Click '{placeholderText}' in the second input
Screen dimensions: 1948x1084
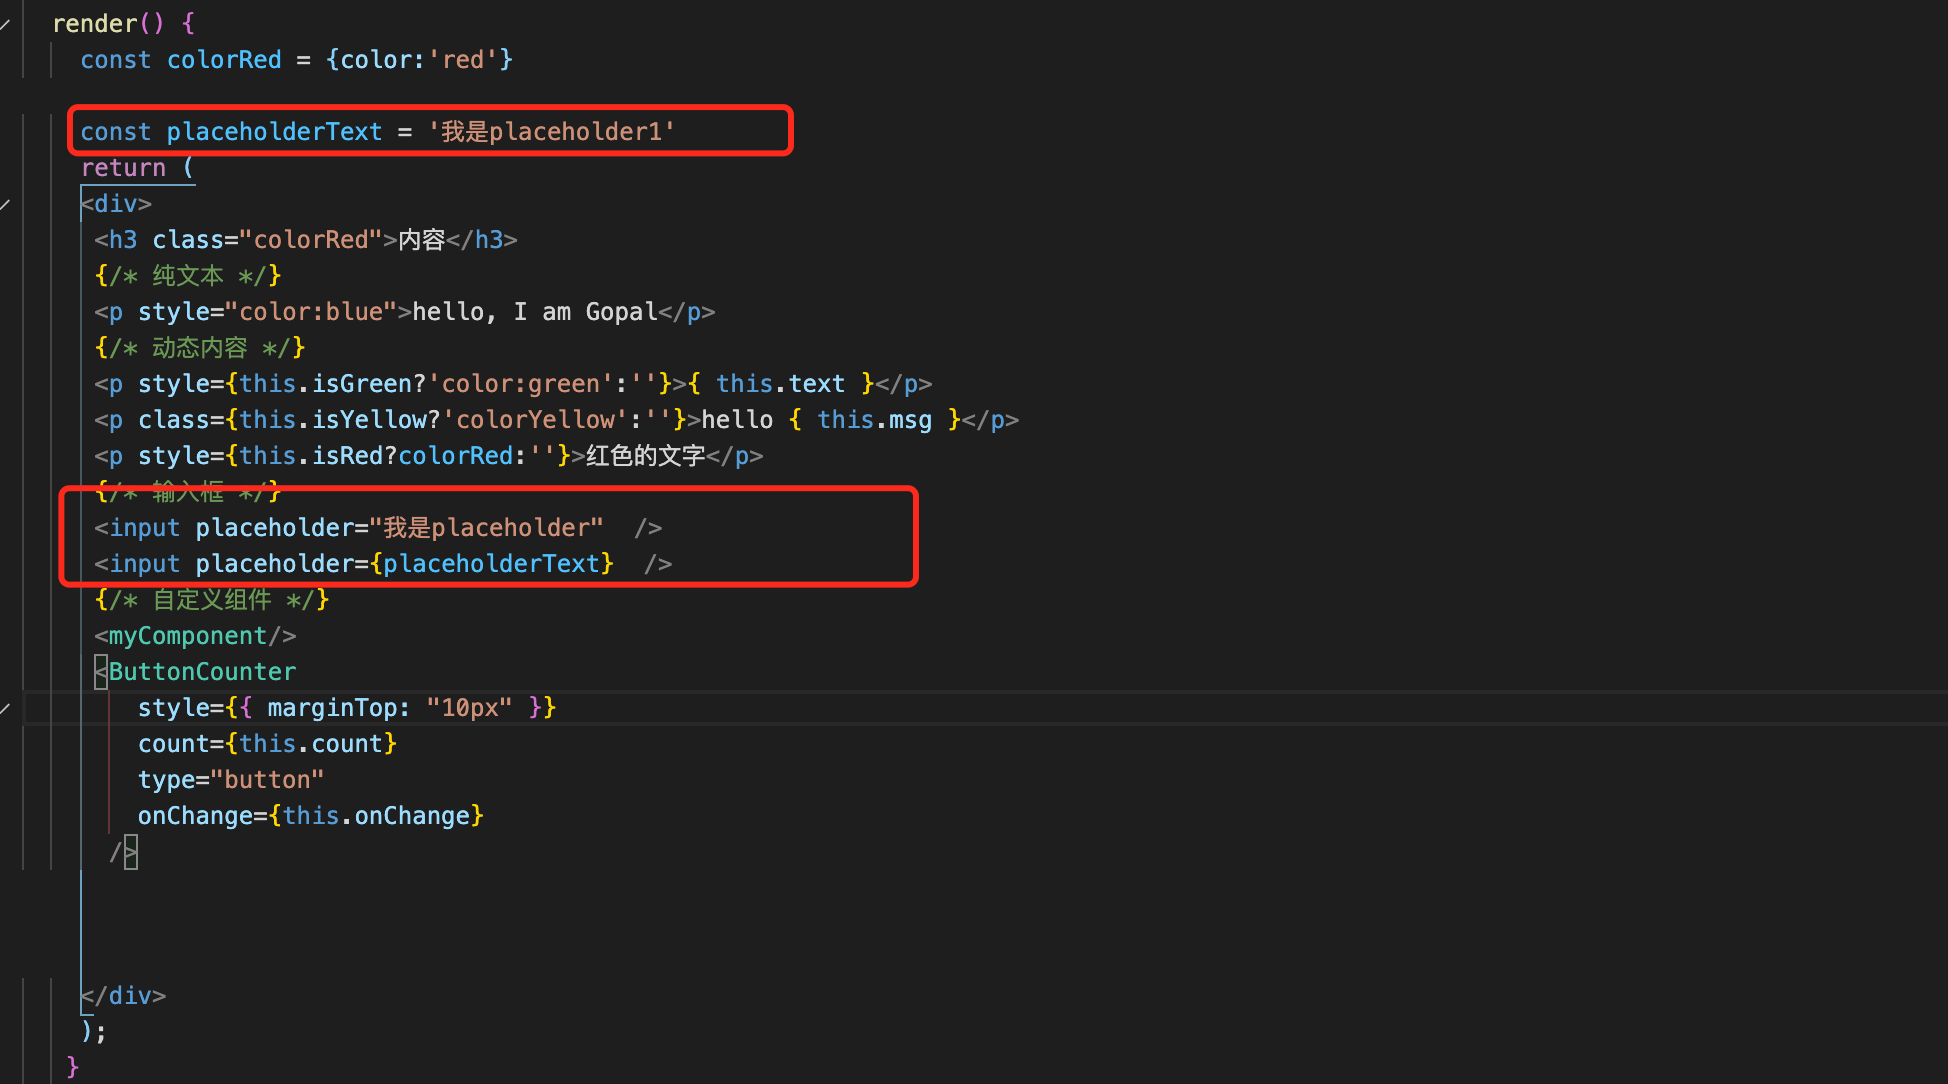pyautogui.click(x=491, y=564)
